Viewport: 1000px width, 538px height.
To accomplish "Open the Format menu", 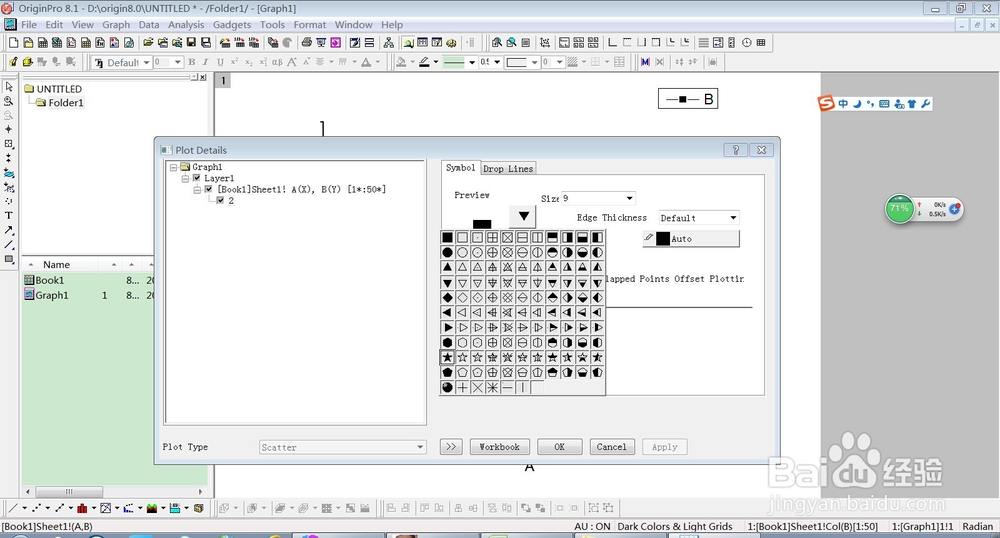I will click(310, 25).
